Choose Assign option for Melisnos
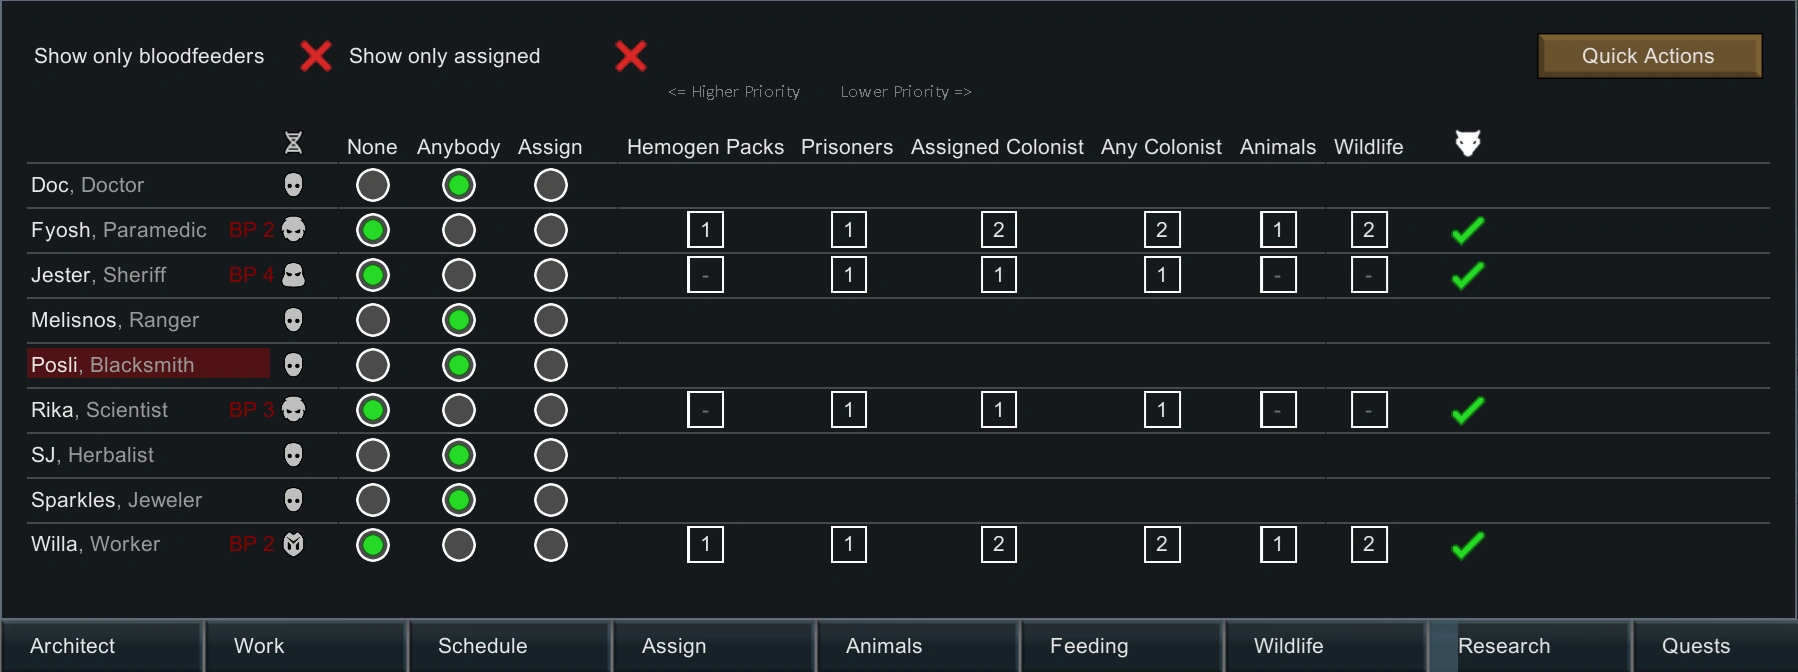Viewport: 1798px width, 672px height. click(551, 320)
